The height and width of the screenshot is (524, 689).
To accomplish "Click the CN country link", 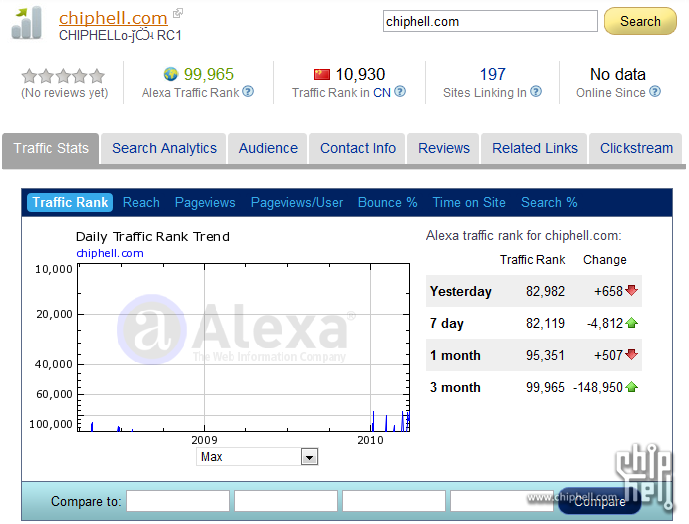I will click(x=381, y=93).
